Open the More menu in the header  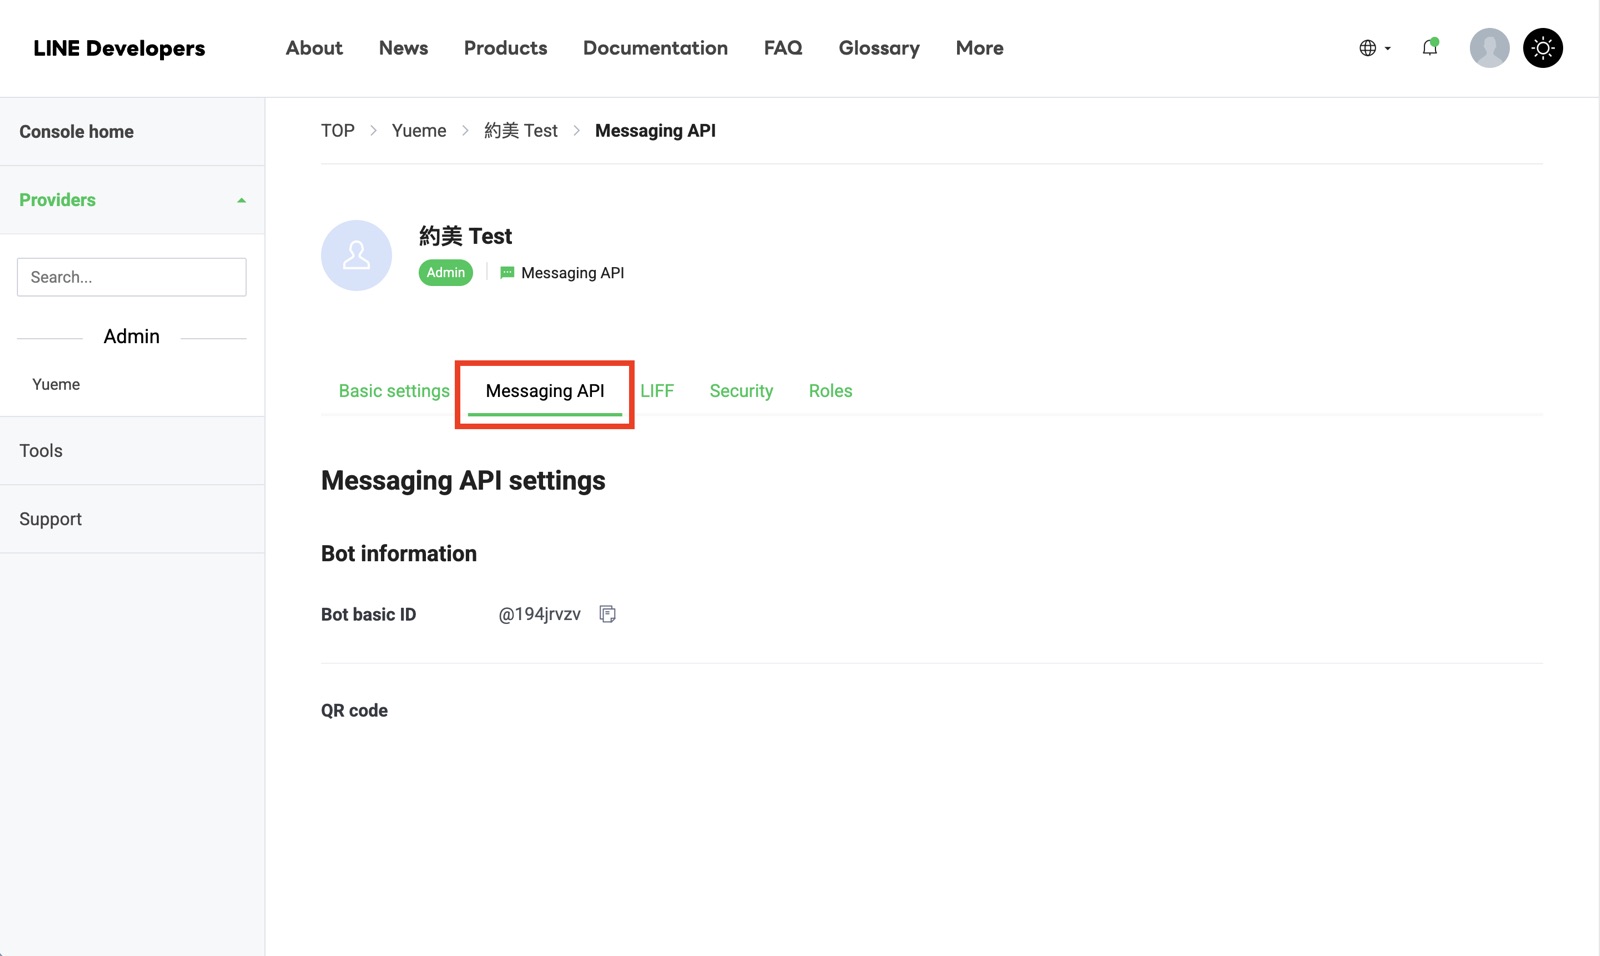tap(979, 48)
